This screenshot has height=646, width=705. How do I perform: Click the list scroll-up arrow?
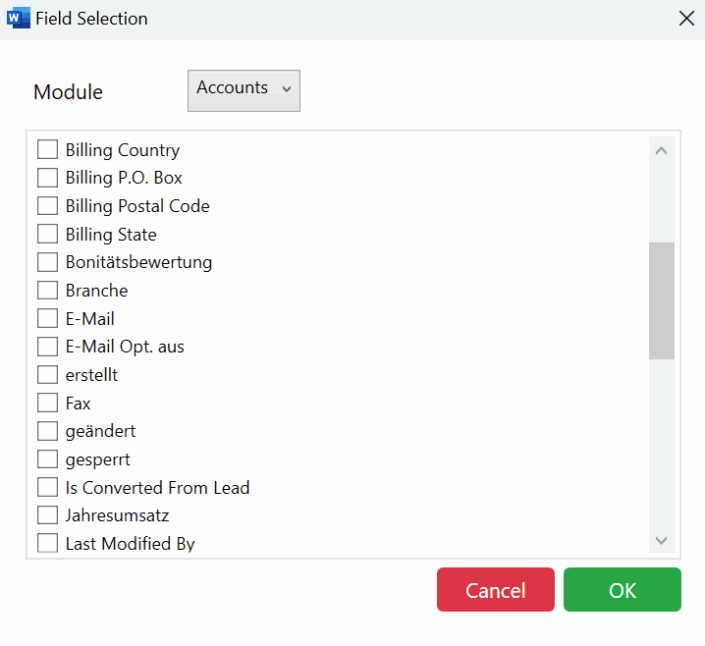661,151
